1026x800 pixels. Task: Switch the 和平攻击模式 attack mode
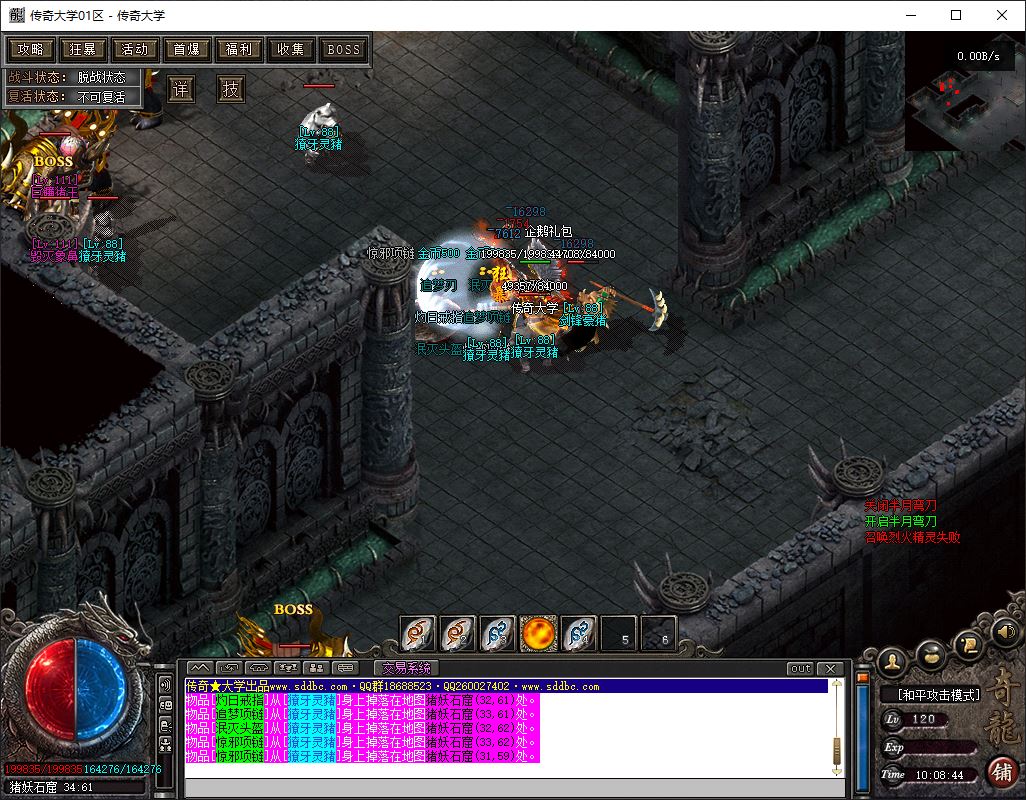(930, 694)
